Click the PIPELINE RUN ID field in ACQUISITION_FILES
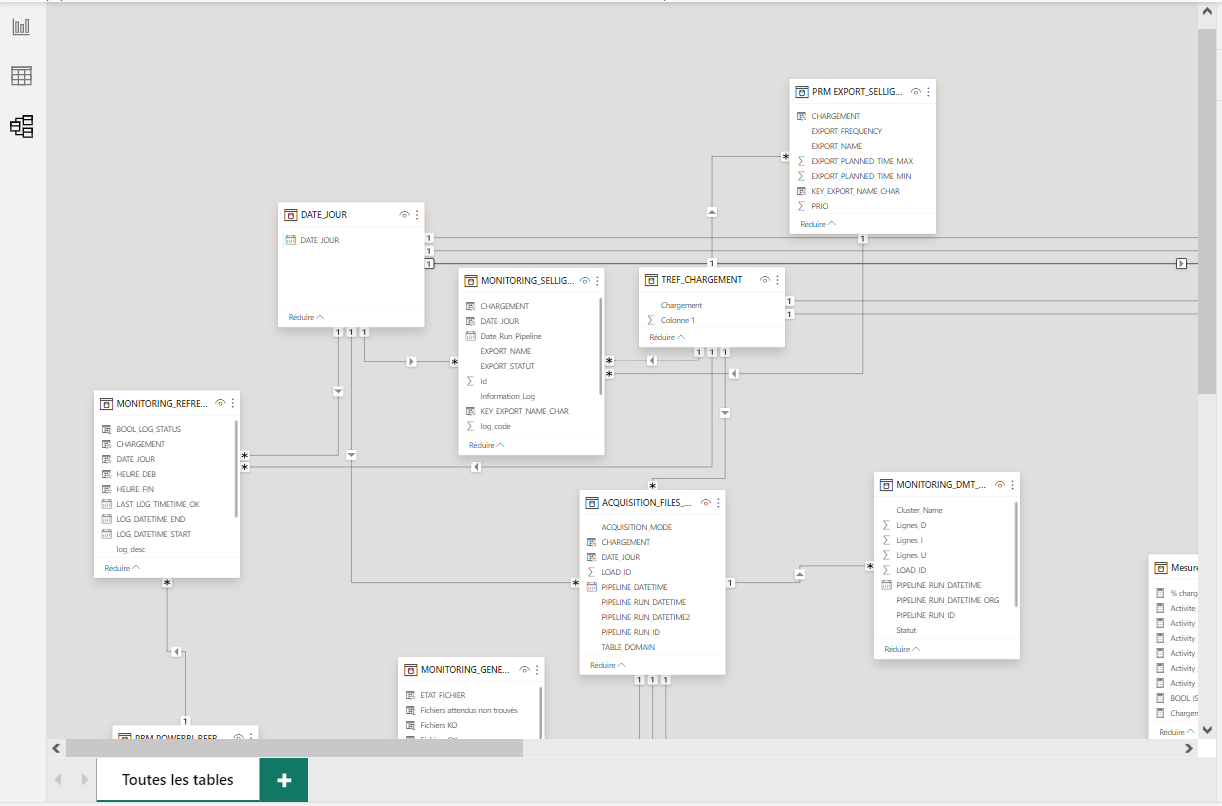1222x806 pixels. coord(630,632)
